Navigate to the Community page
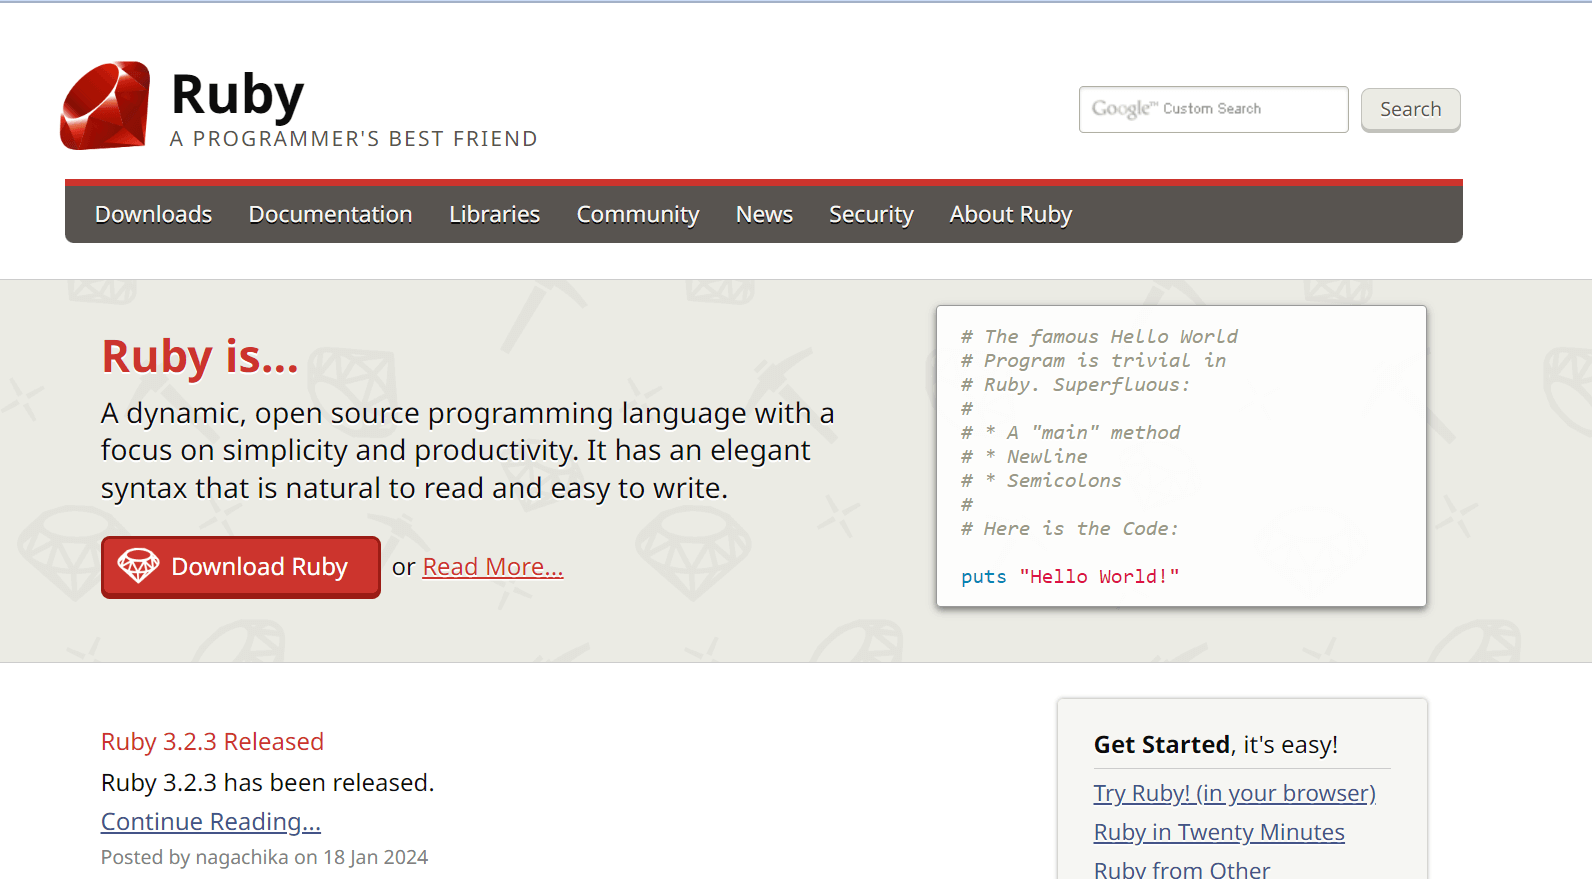 [637, 214]
